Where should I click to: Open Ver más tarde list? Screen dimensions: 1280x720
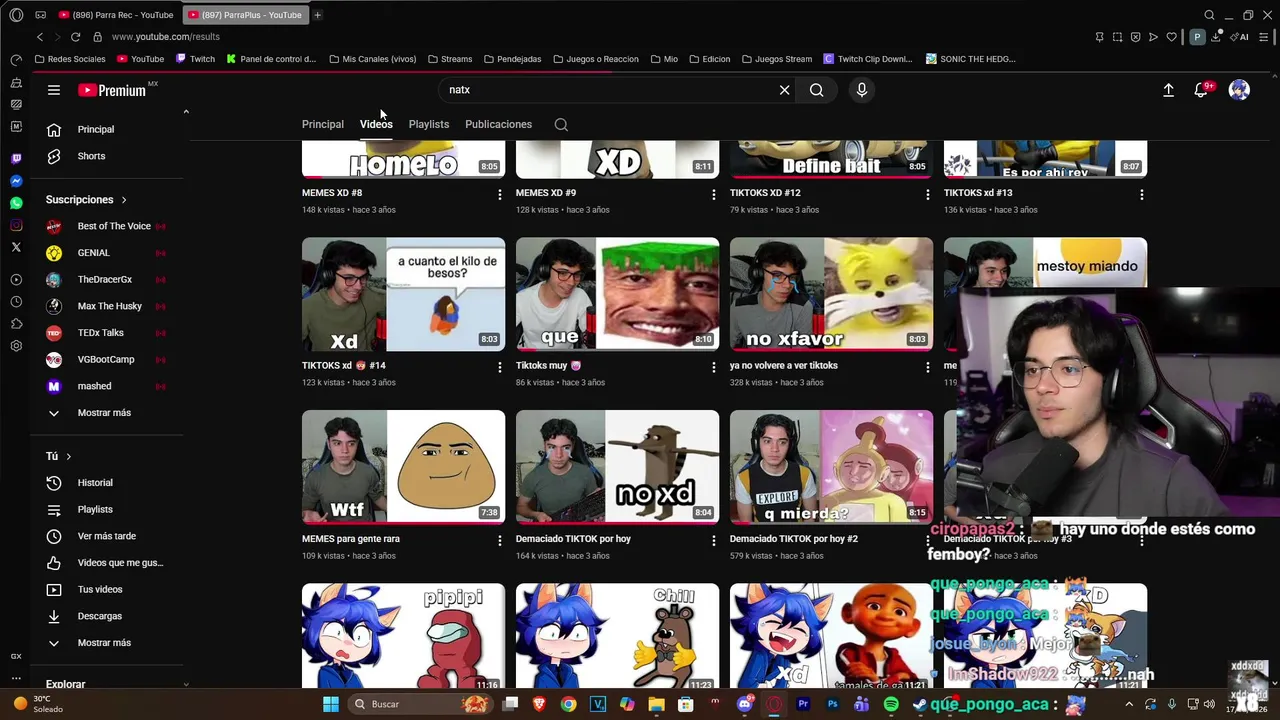click(x=106, y=536)
